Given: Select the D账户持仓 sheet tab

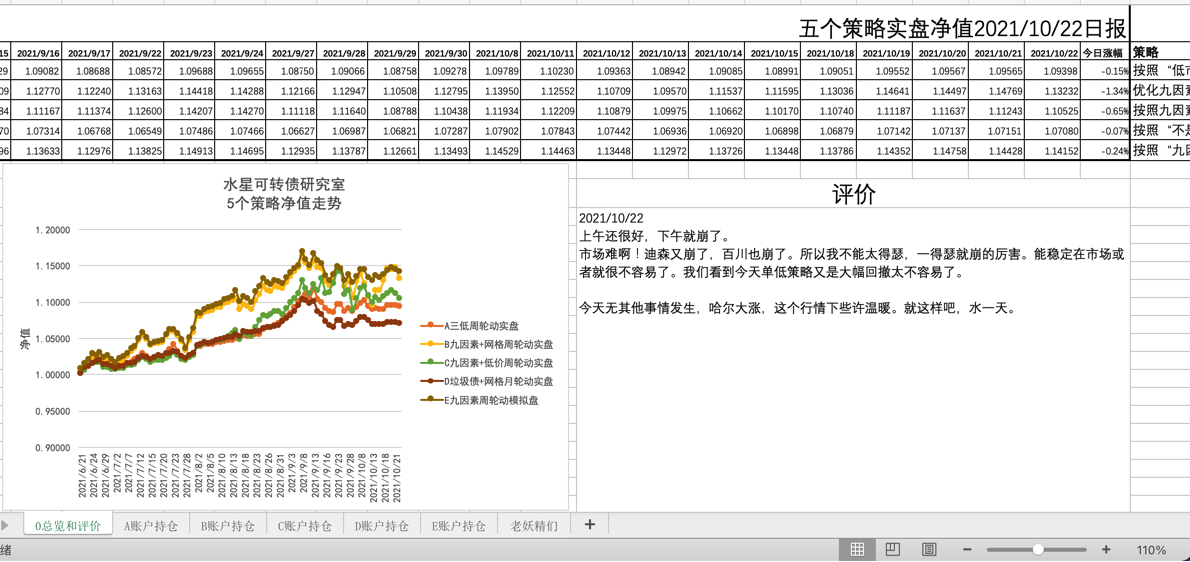Looking at the screenshot, I should tap(382, 526).
